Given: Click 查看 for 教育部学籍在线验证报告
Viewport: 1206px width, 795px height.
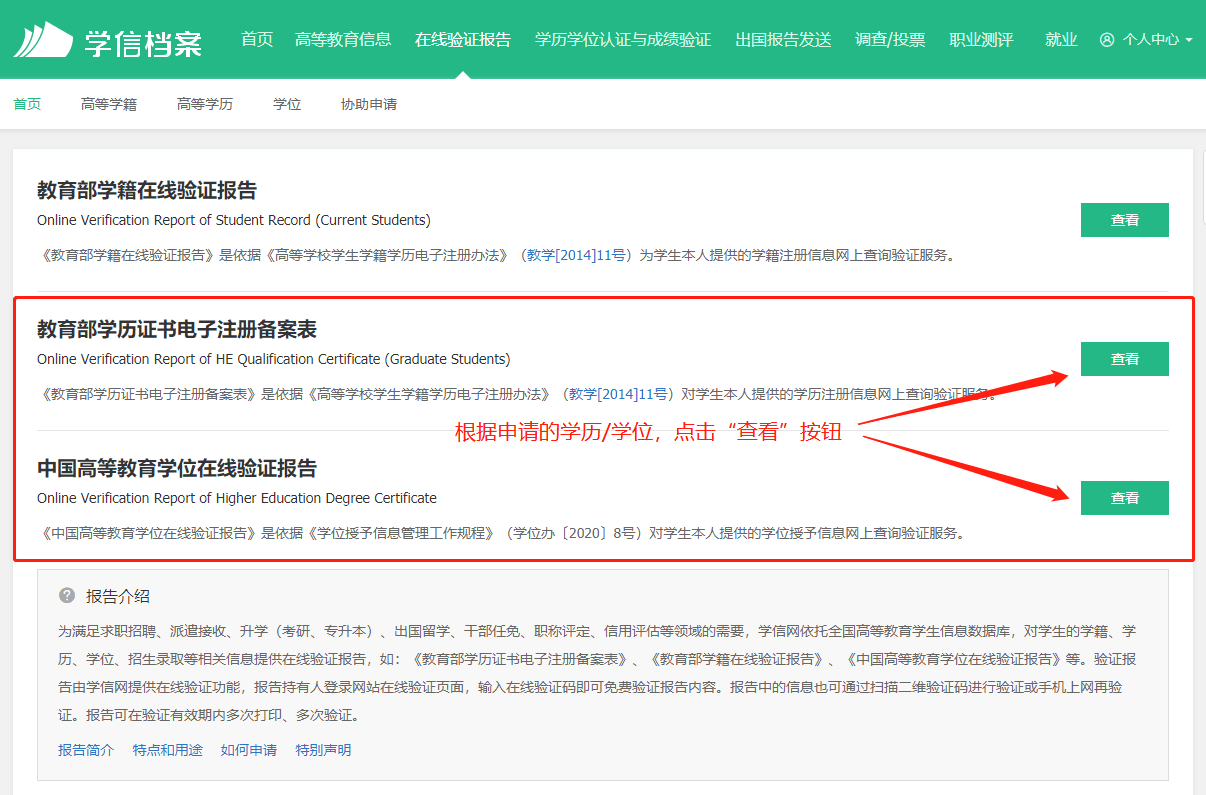Looking at the screenshot, I should (1124, 219).
